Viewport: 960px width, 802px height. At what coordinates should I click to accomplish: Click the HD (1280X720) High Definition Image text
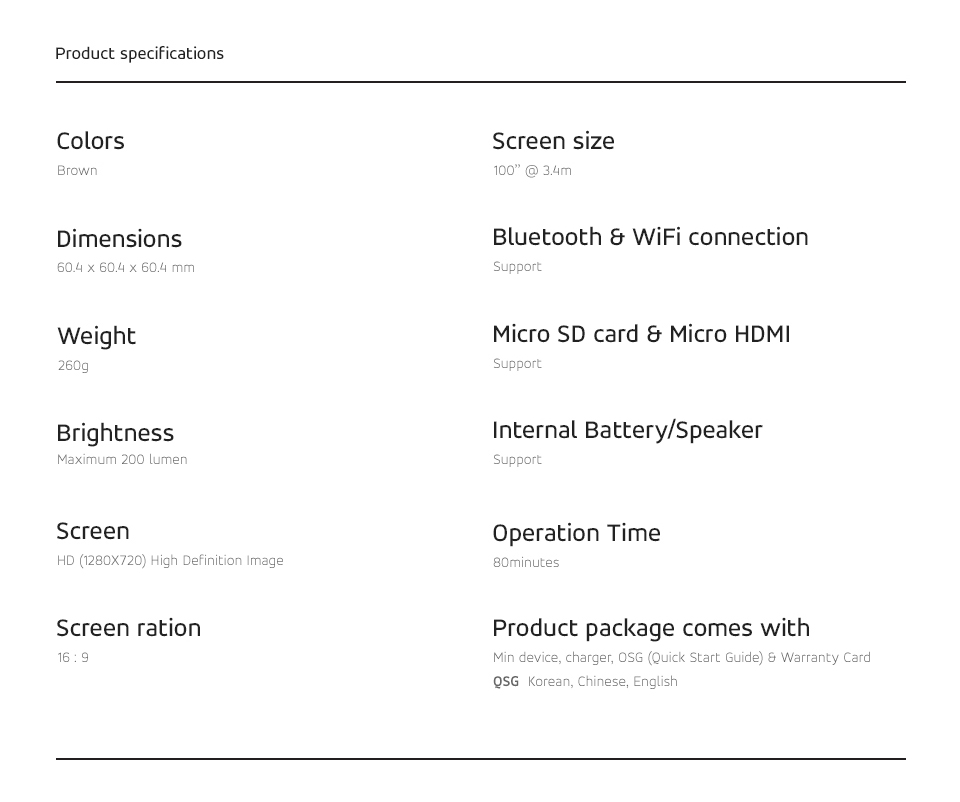(170, 561)
